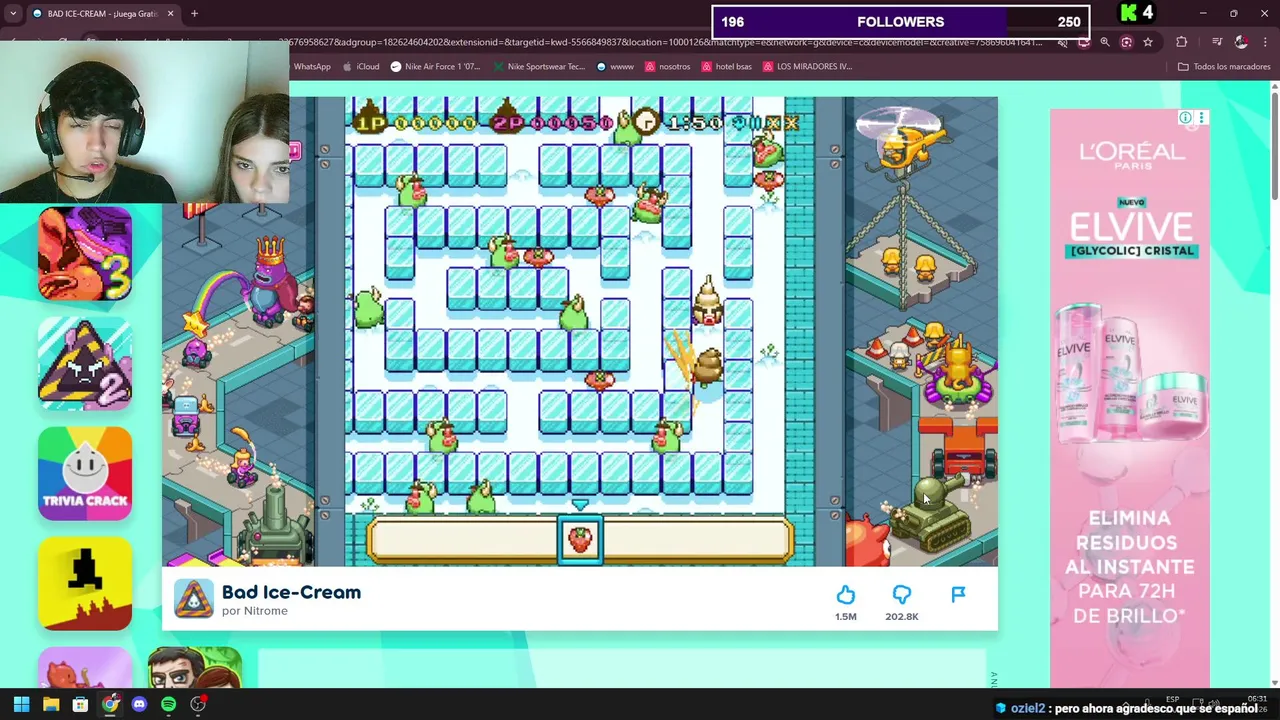The height and width of the screenshot is (720, 1280).
Task: Open the WhatsApp bookmark
Action: tap(311, 67)
